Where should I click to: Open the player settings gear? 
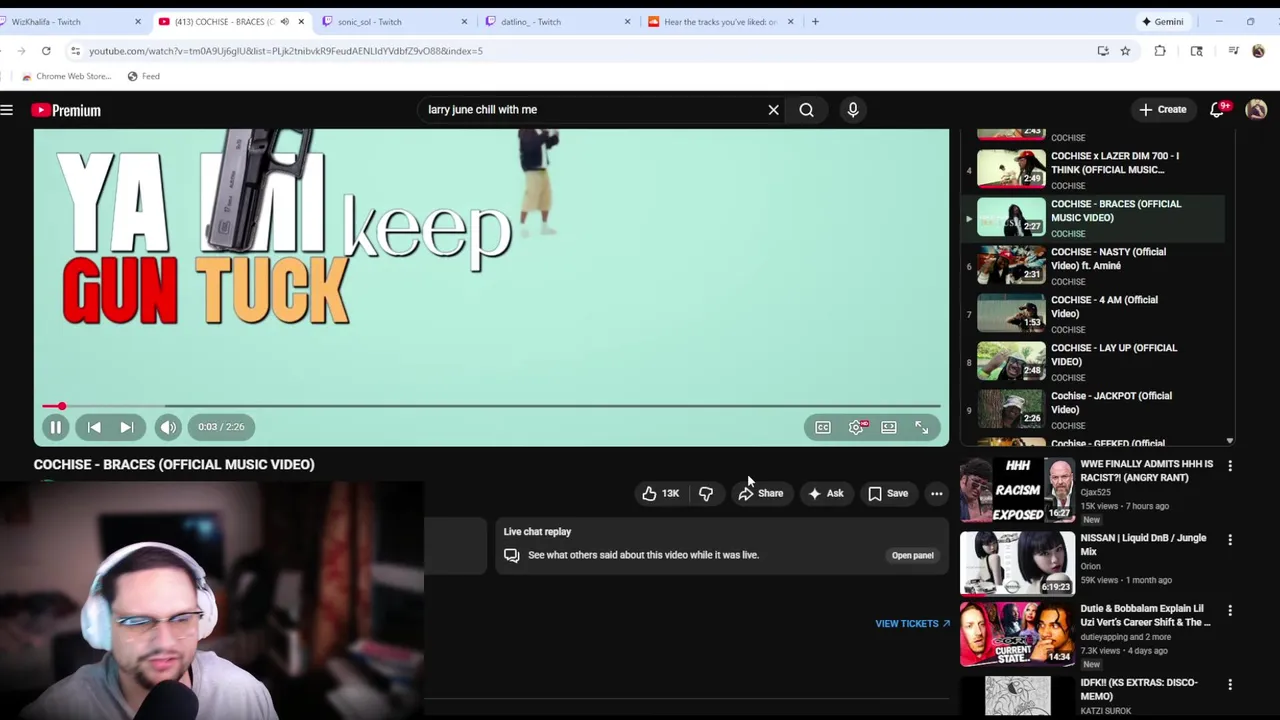pyautogui.click(x=857, y=427)
